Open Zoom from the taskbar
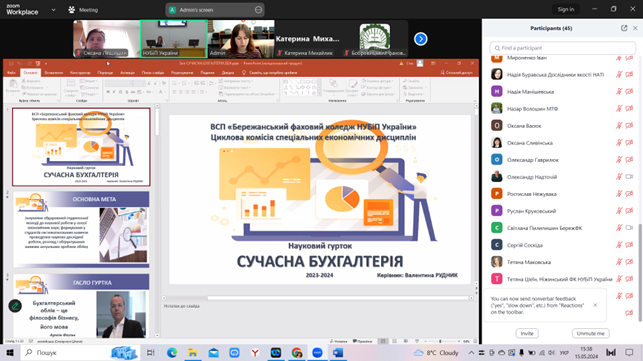This screenshot has width=643, height=361. click(317, 352)
